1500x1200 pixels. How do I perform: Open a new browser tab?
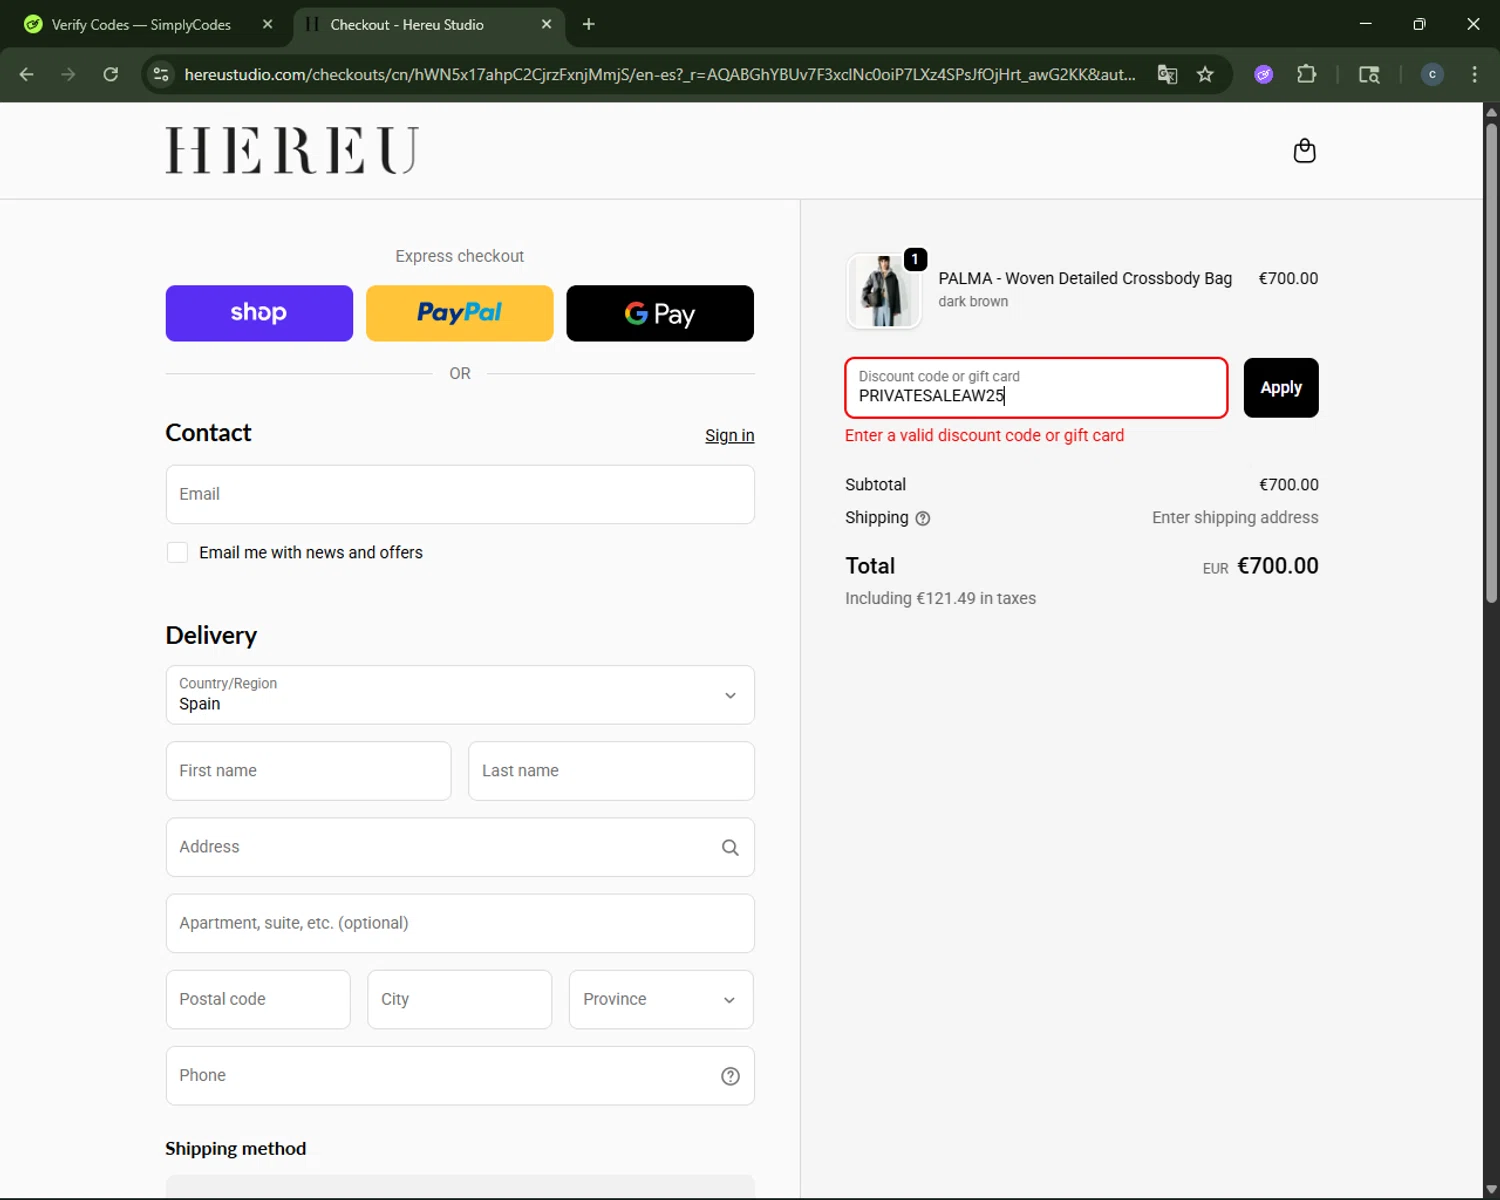pos(589,24)
